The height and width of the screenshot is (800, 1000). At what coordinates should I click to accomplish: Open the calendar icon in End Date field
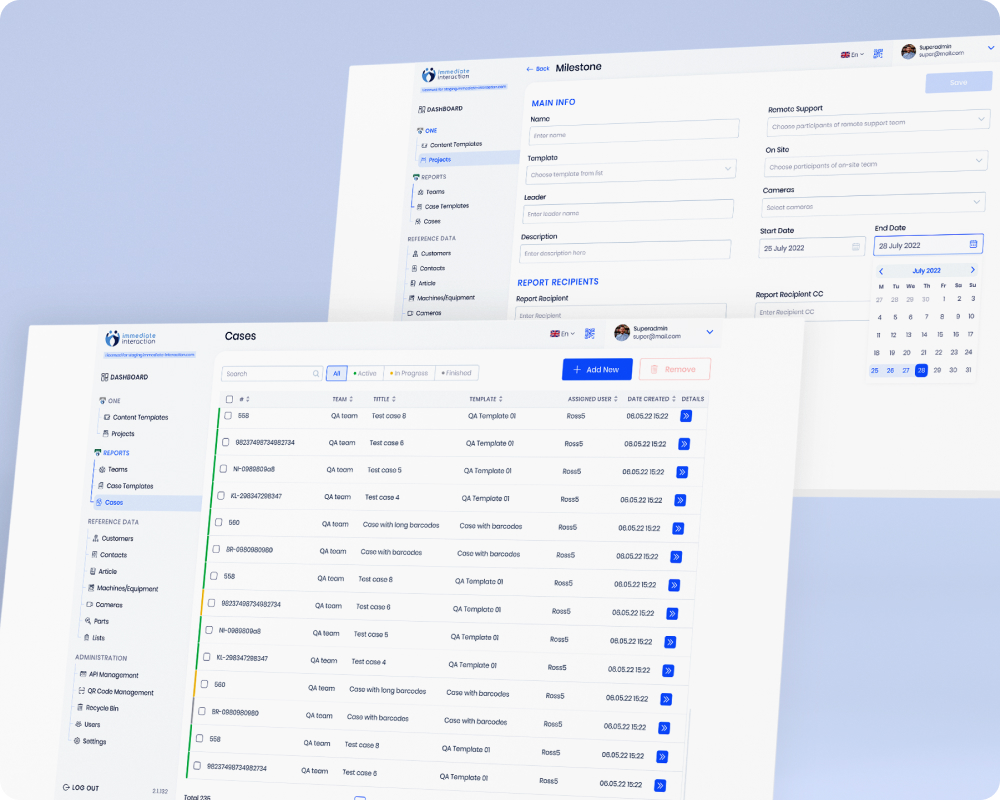click(x=973, y=244)
